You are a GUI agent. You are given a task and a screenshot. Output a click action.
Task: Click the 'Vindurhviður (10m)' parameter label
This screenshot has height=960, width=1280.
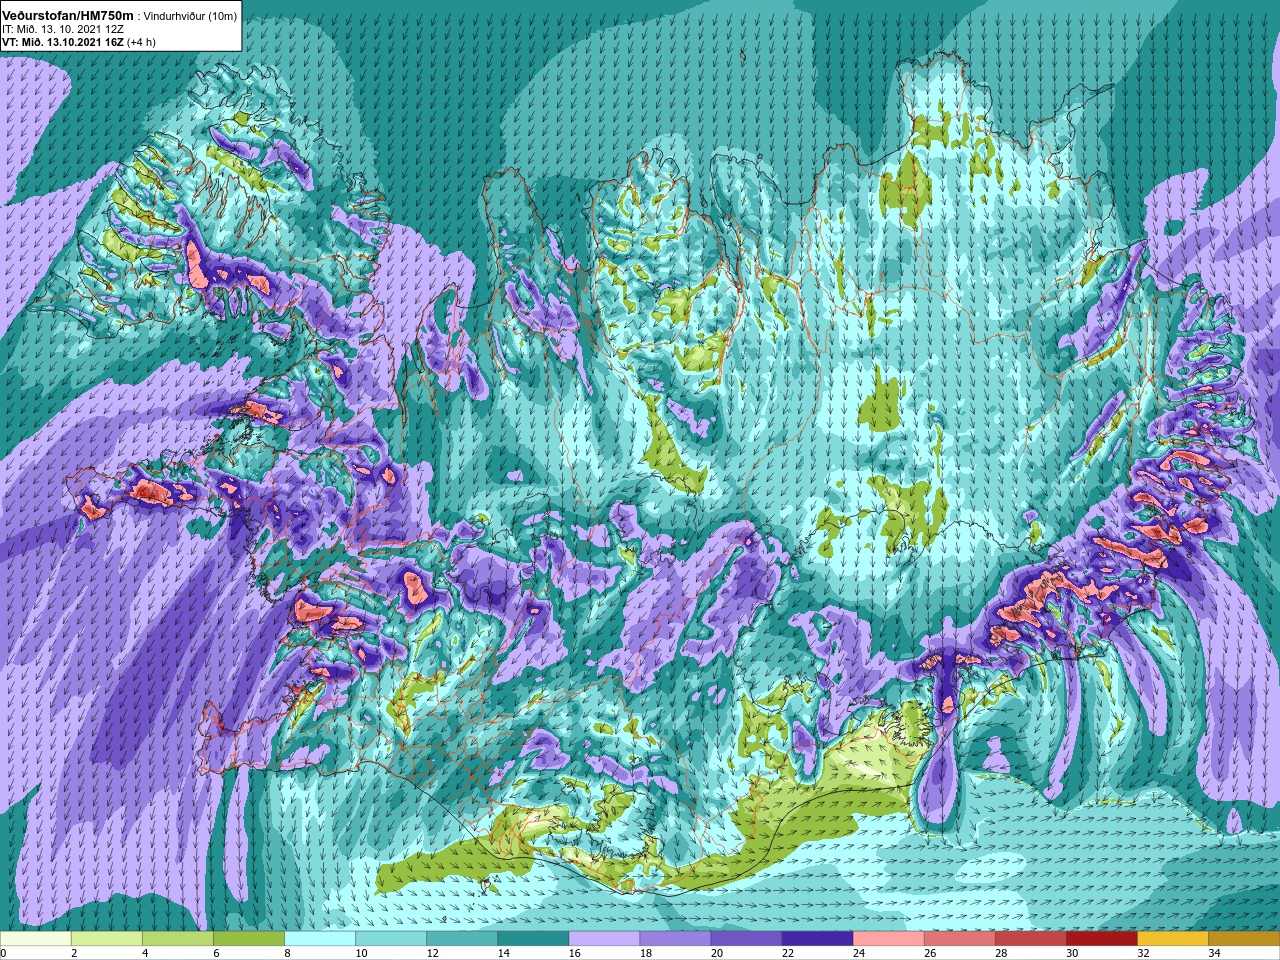(x=190, y=17)
